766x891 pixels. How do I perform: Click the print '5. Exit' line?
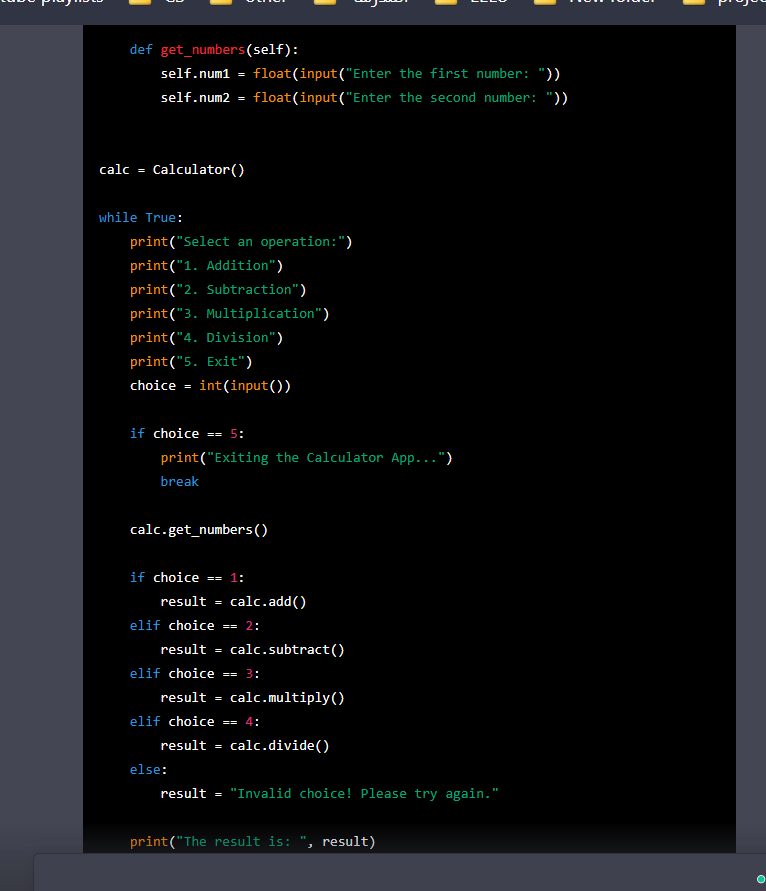pyautogui.click(x=191, y=362)
